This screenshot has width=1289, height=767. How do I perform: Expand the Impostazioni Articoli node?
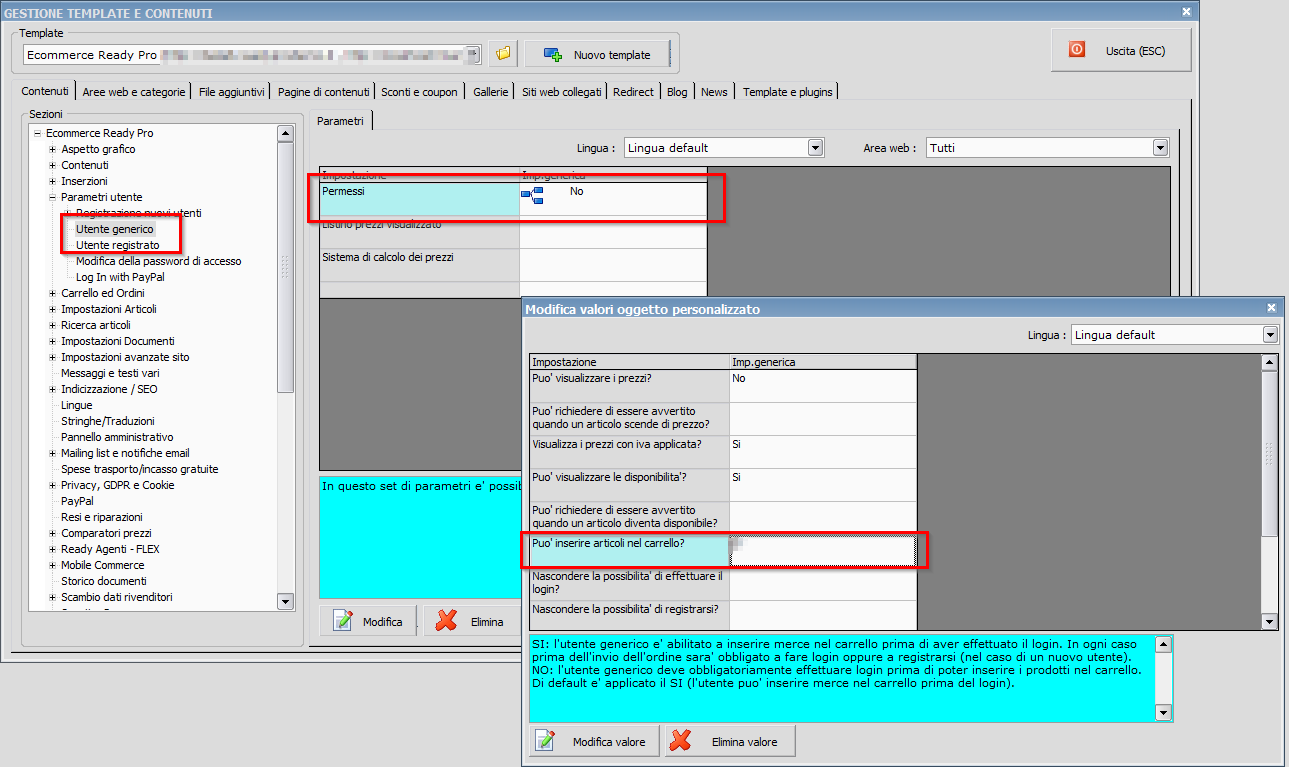pyautogui.click(x=53, y=309)
